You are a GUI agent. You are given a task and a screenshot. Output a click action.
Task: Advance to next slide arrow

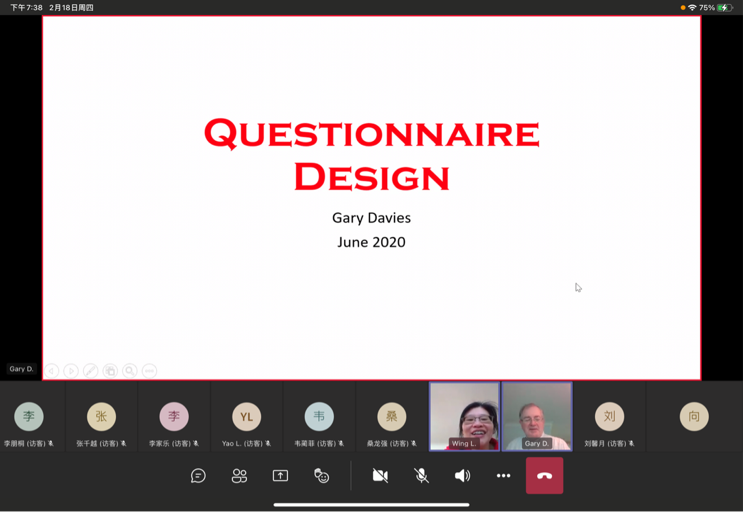point(71,371)
